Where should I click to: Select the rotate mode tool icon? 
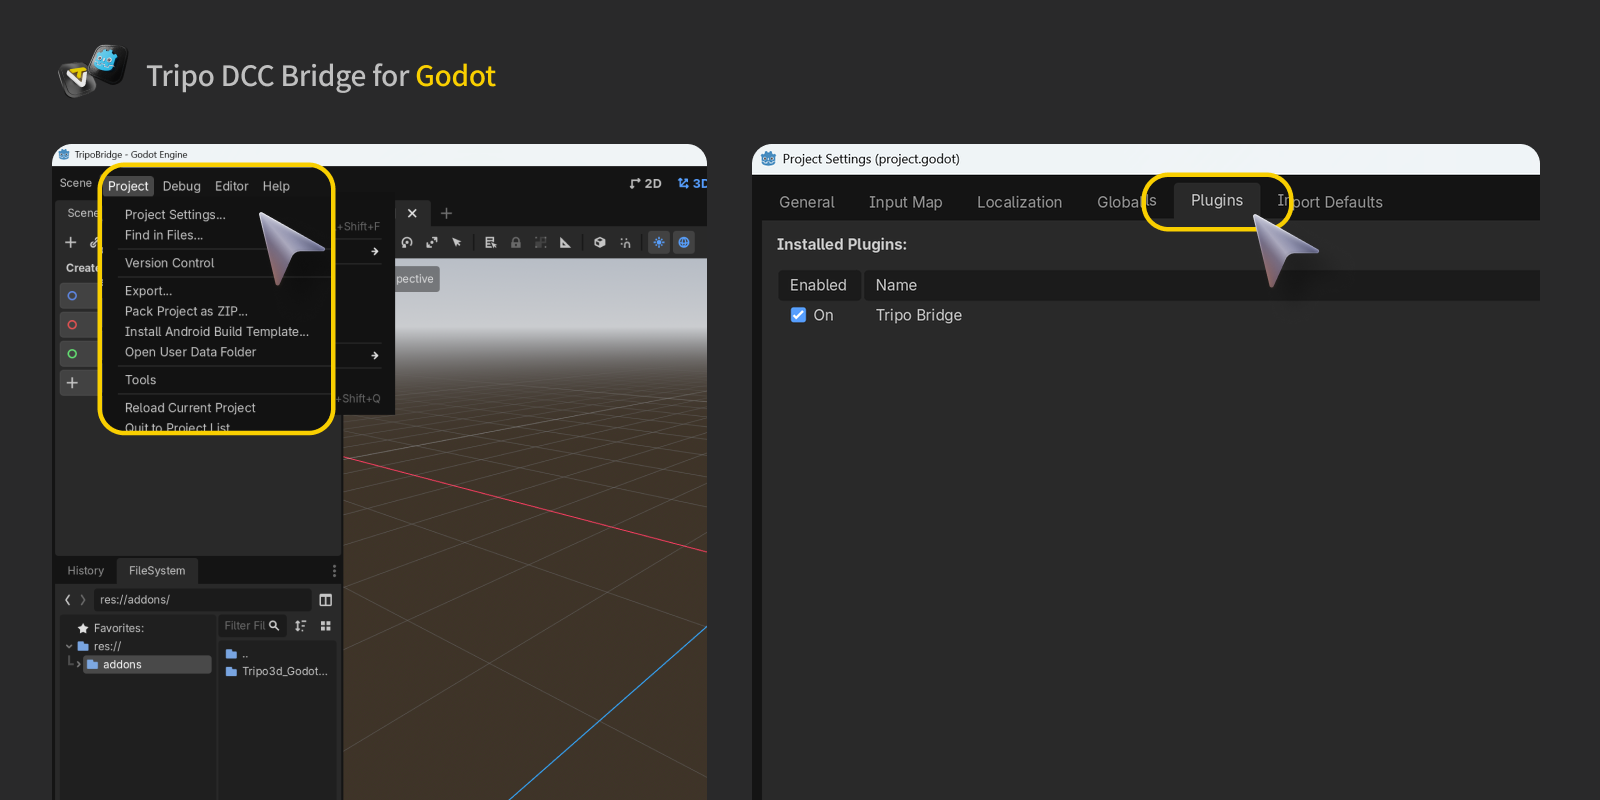click(407, 243)
